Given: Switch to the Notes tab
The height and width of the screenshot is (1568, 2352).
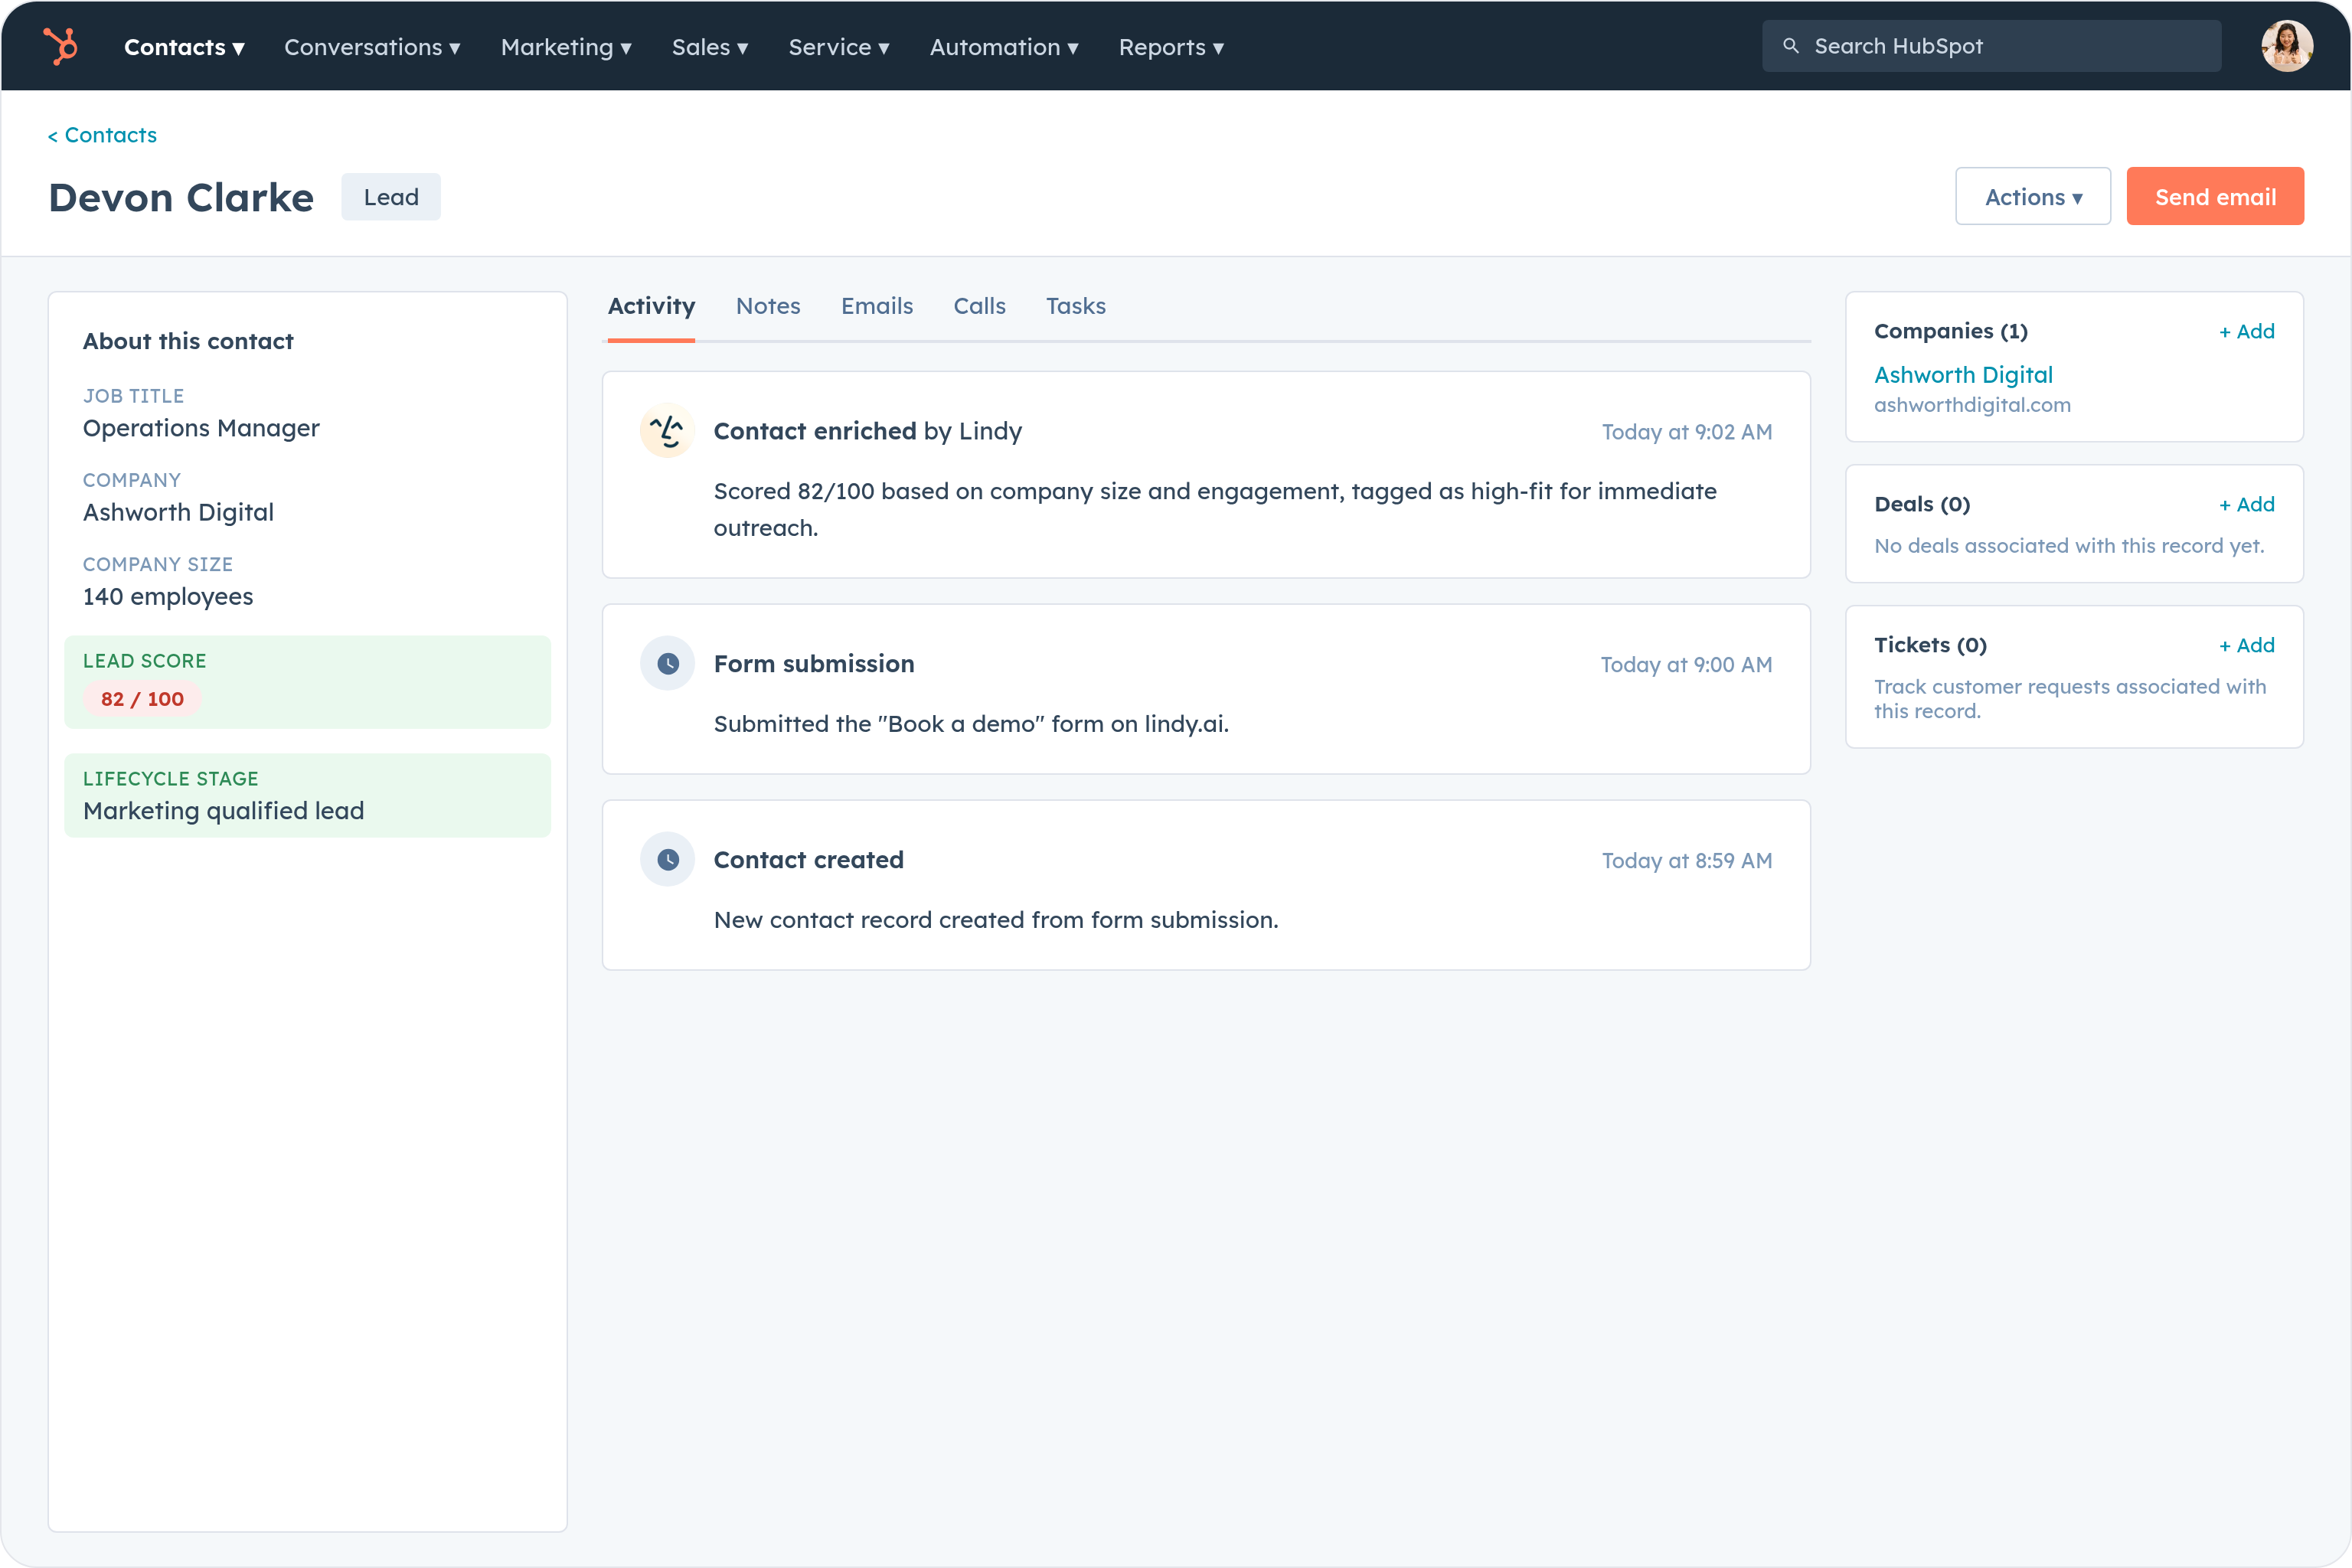Looking at the screenshot, I should (x=768, y=306).
